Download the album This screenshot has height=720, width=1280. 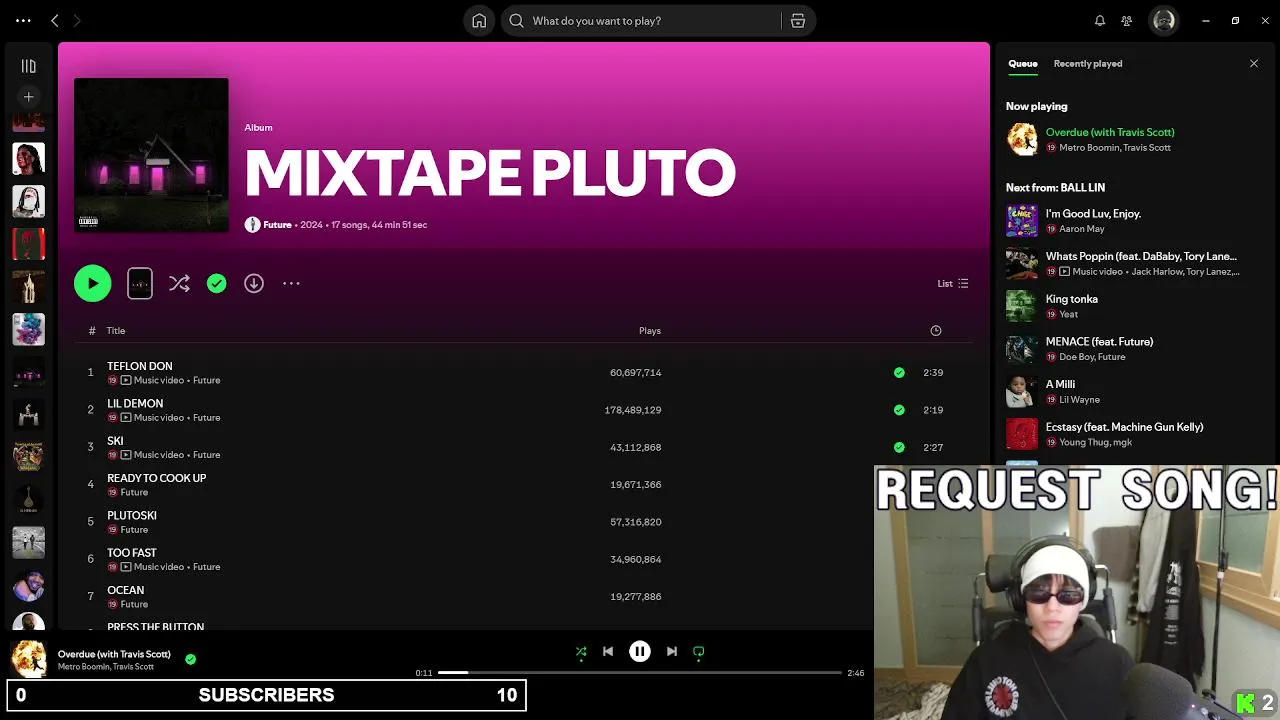coord(254,283)
